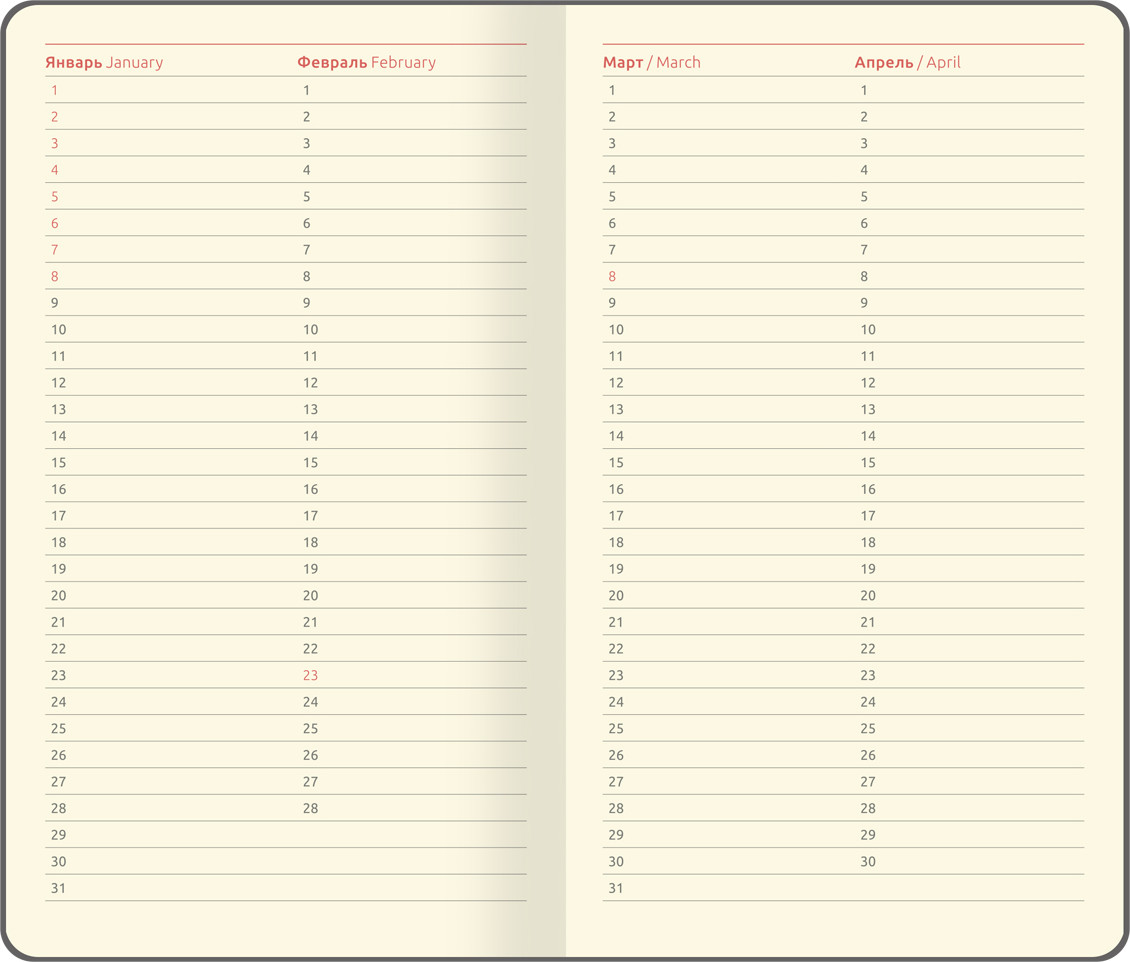The height and width of the screenshot is (962, 1130).
Task: Select day 28 in February column
Action: [x=310, y=808]
